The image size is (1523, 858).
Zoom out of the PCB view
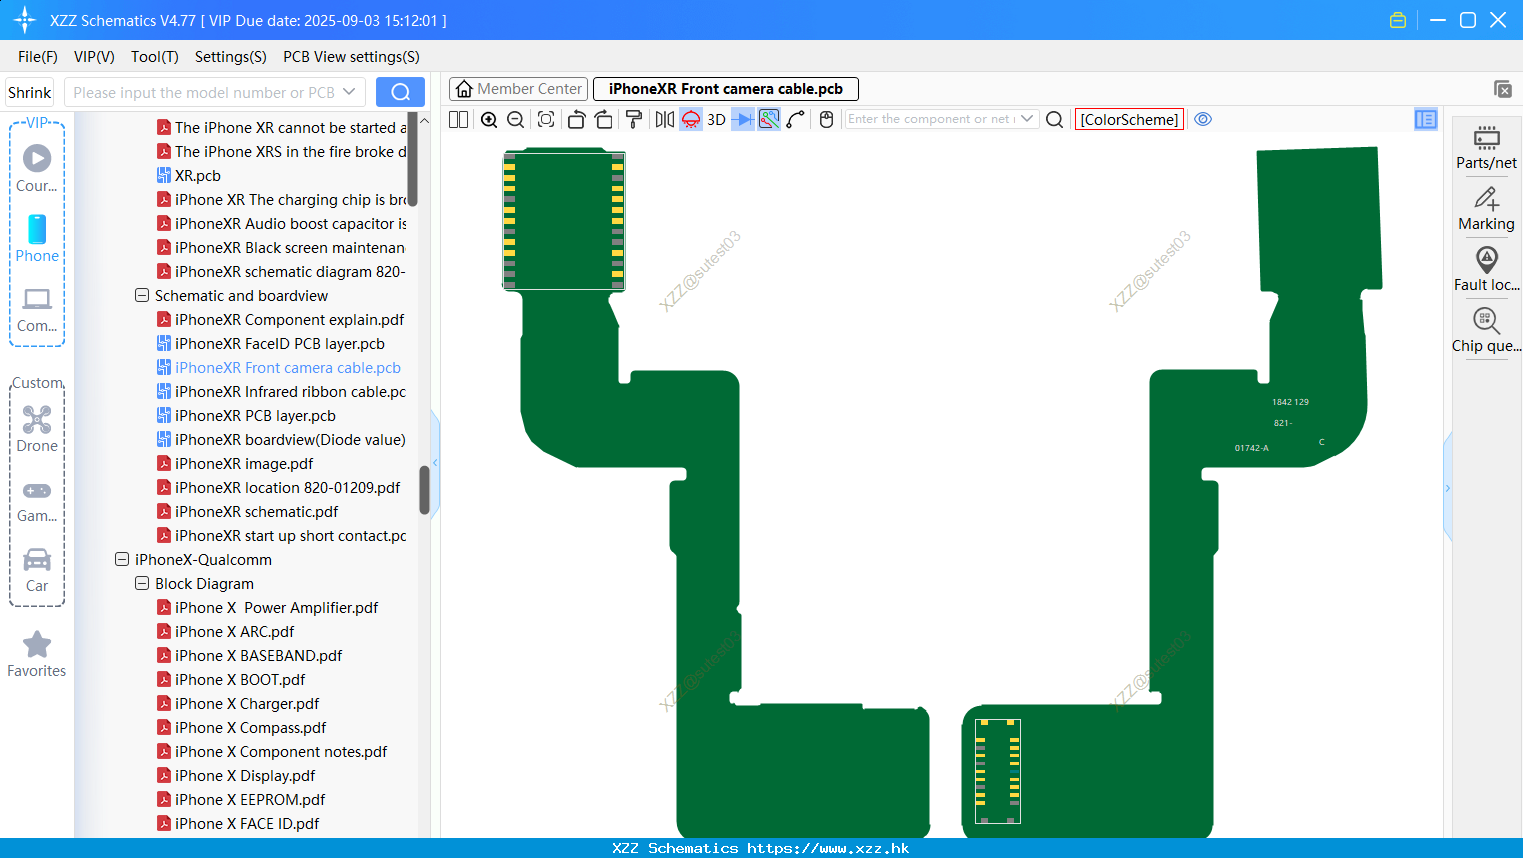point(516,119)
